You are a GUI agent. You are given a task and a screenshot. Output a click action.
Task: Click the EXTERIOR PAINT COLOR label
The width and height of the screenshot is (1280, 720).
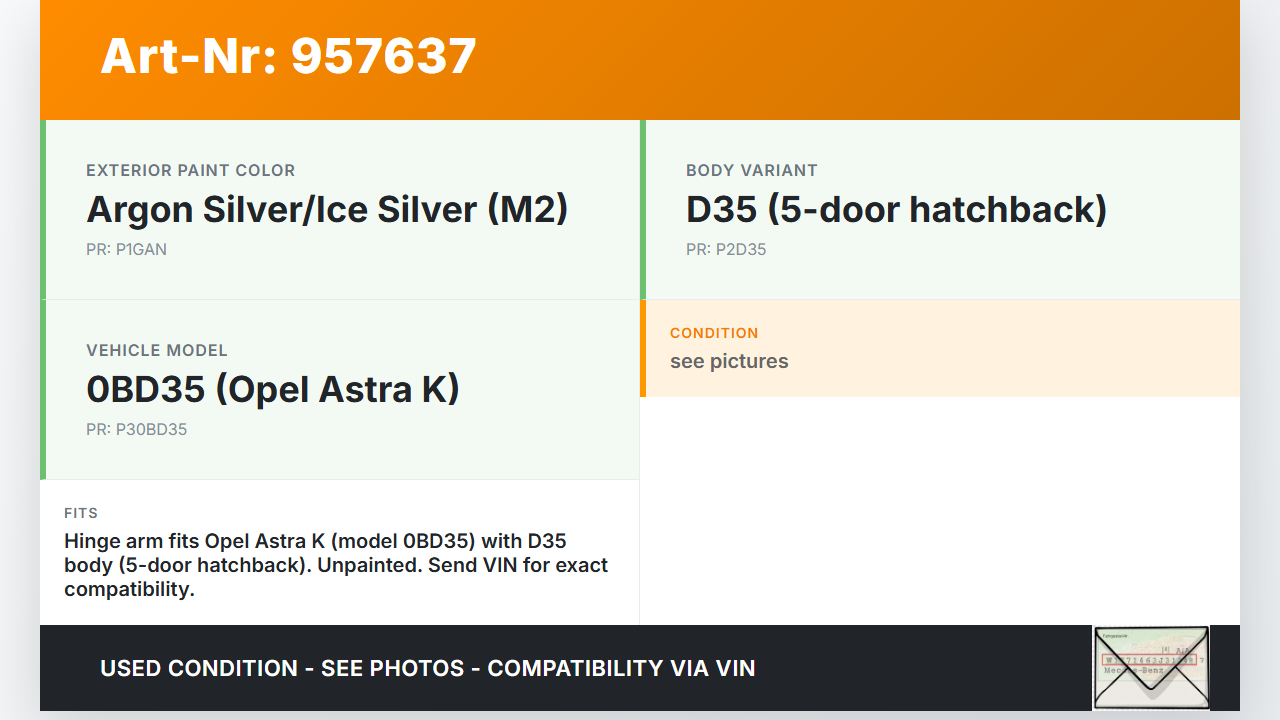(x=190, y=171)
